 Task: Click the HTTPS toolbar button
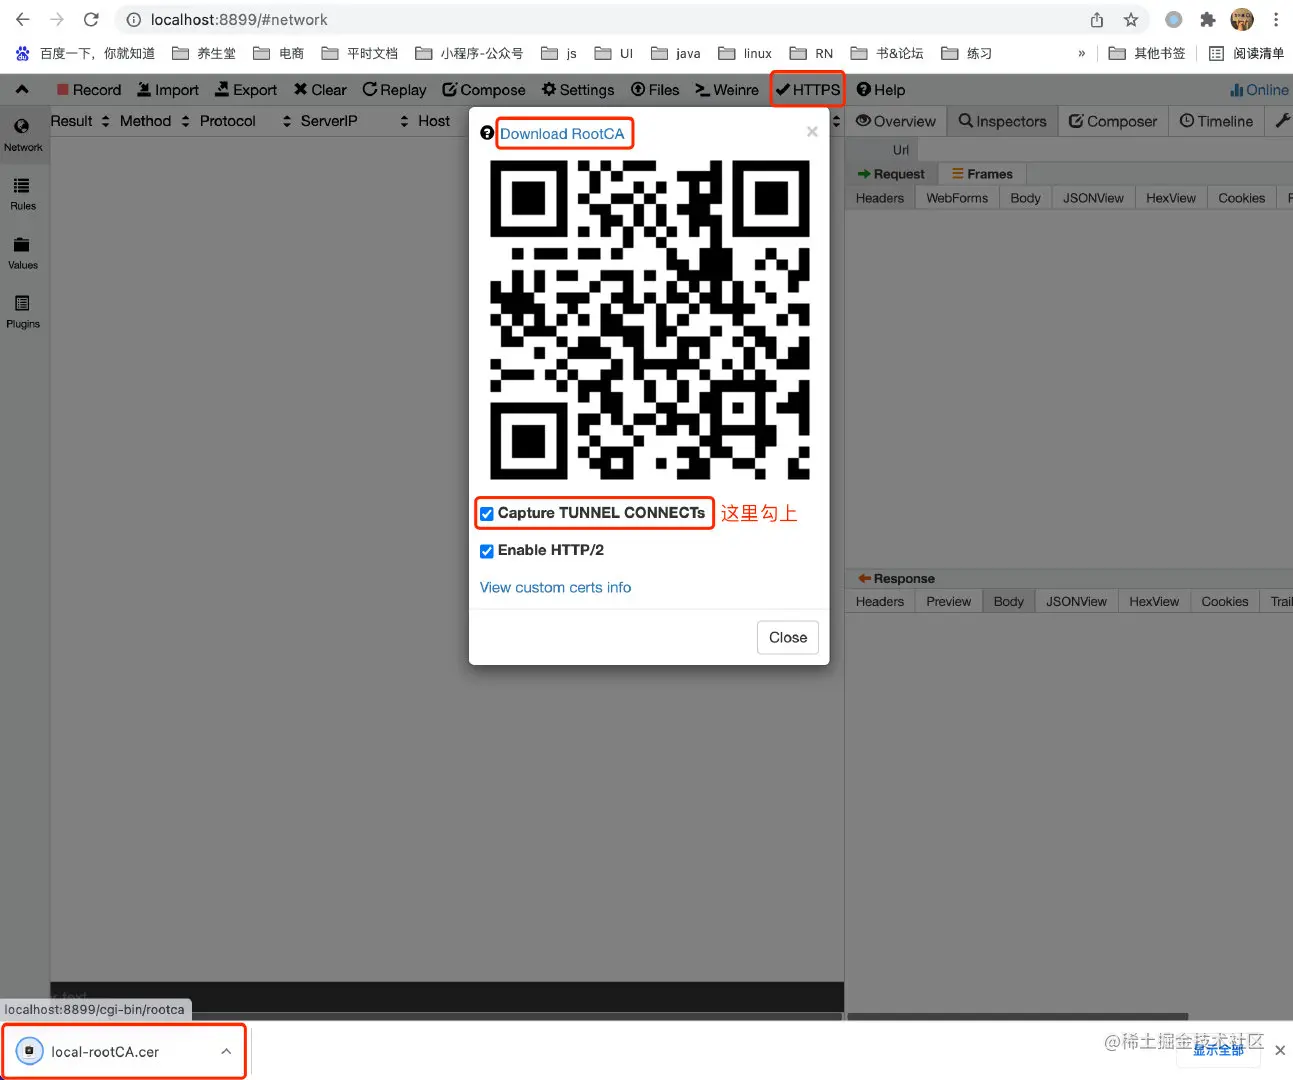pos(808,90)
